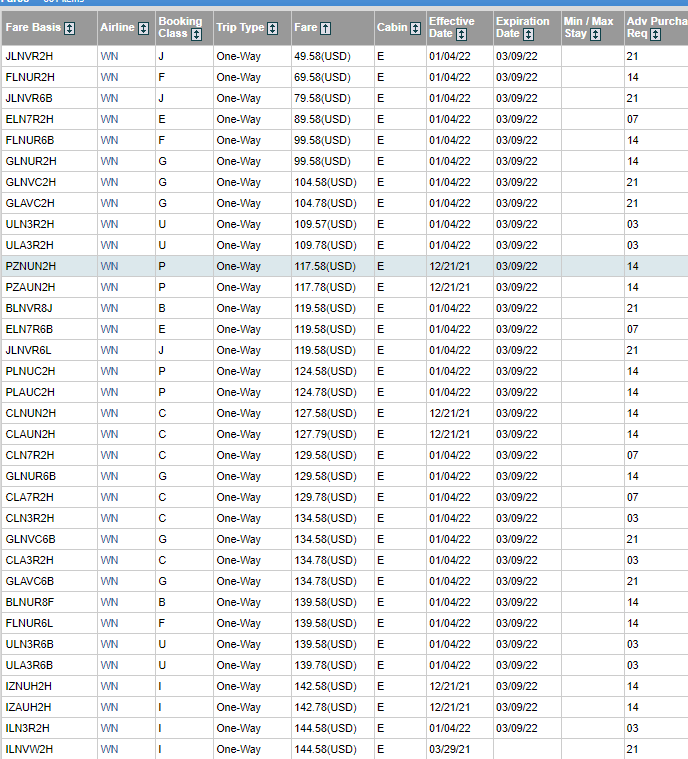Sort table by Trip Type icon

click(x=275, y=28)
